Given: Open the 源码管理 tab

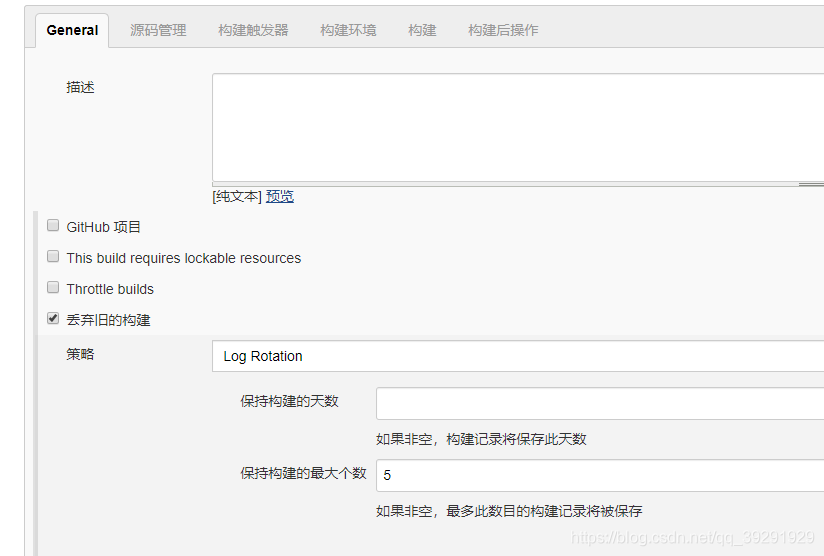Looking at the screenshot, I should click(x=158, y=30).
